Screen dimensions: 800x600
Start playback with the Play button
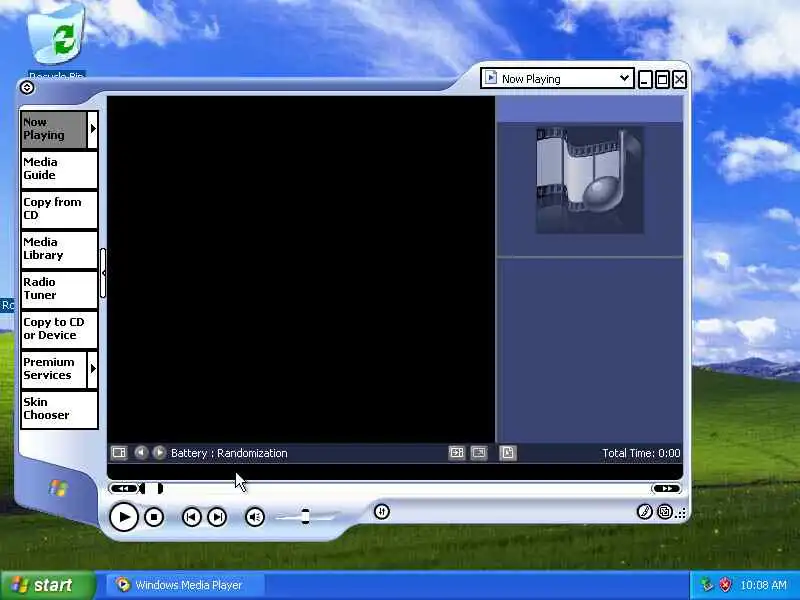[x=123, y=517]
